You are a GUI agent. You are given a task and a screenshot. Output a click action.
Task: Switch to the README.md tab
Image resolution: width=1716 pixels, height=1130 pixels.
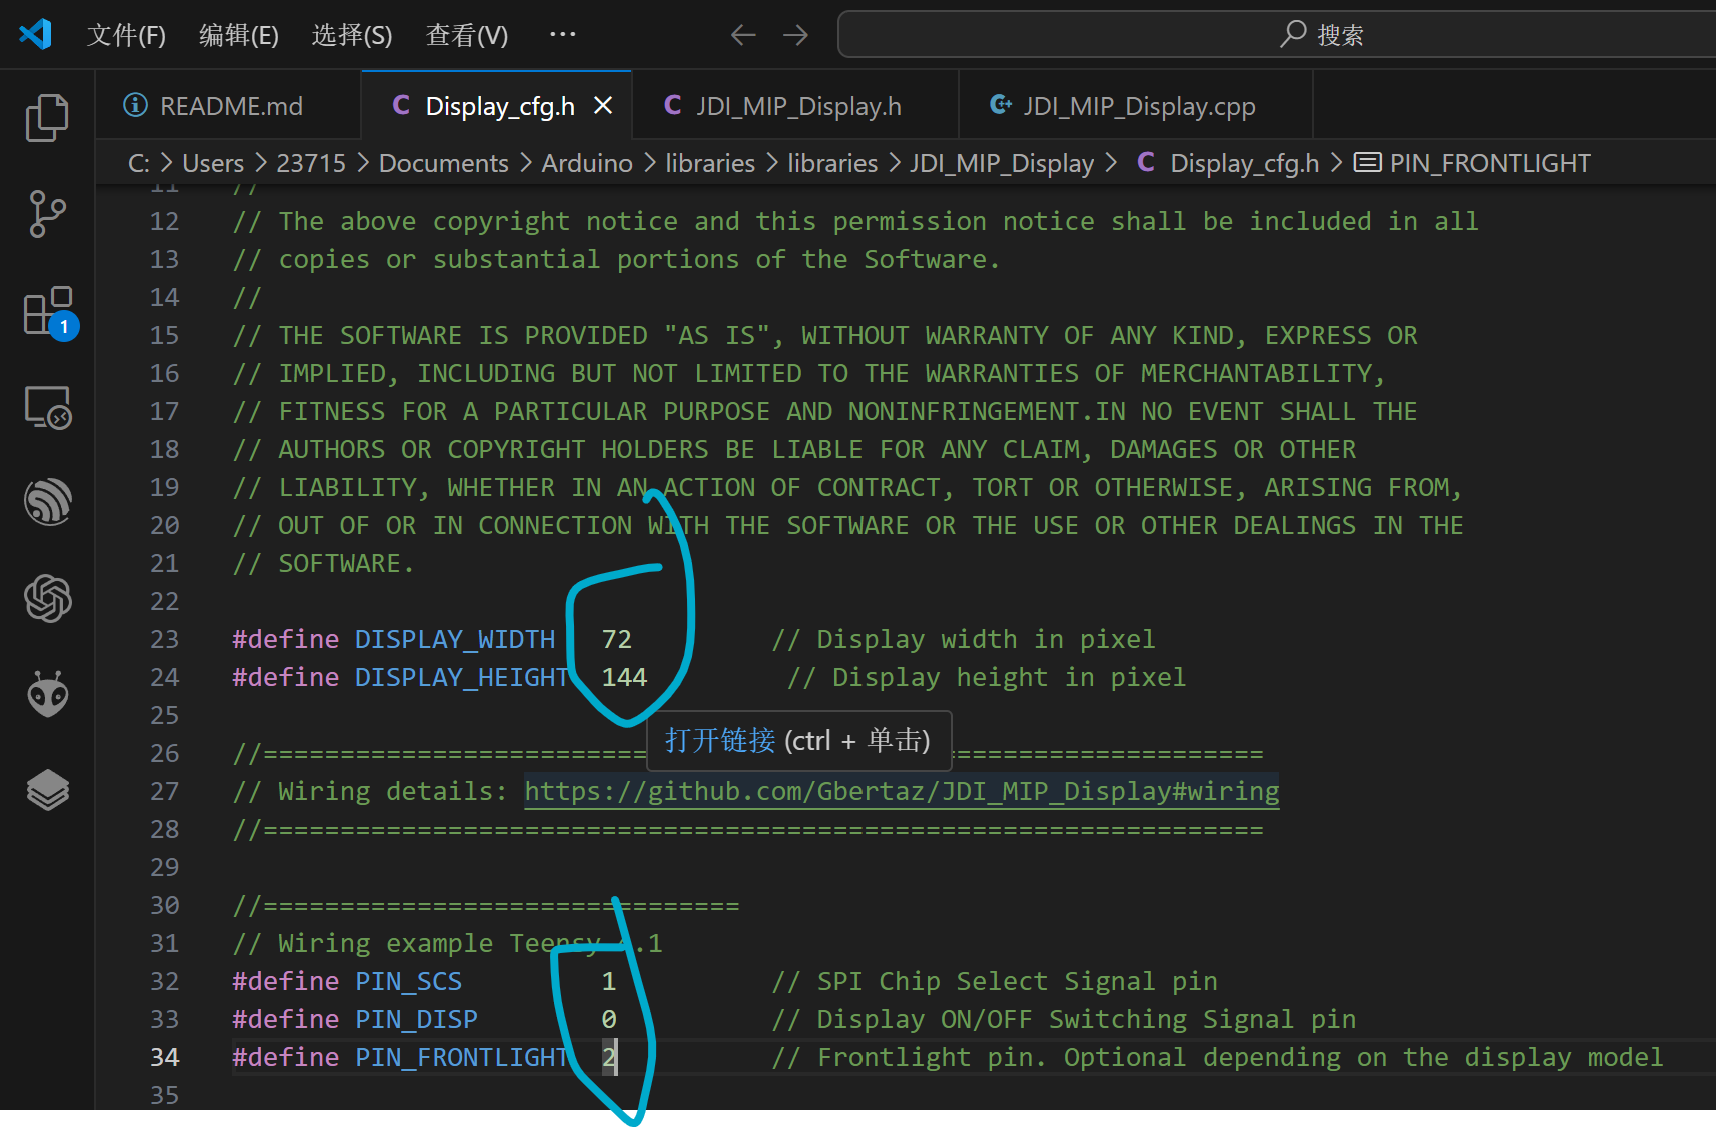(x=229, y=105)
